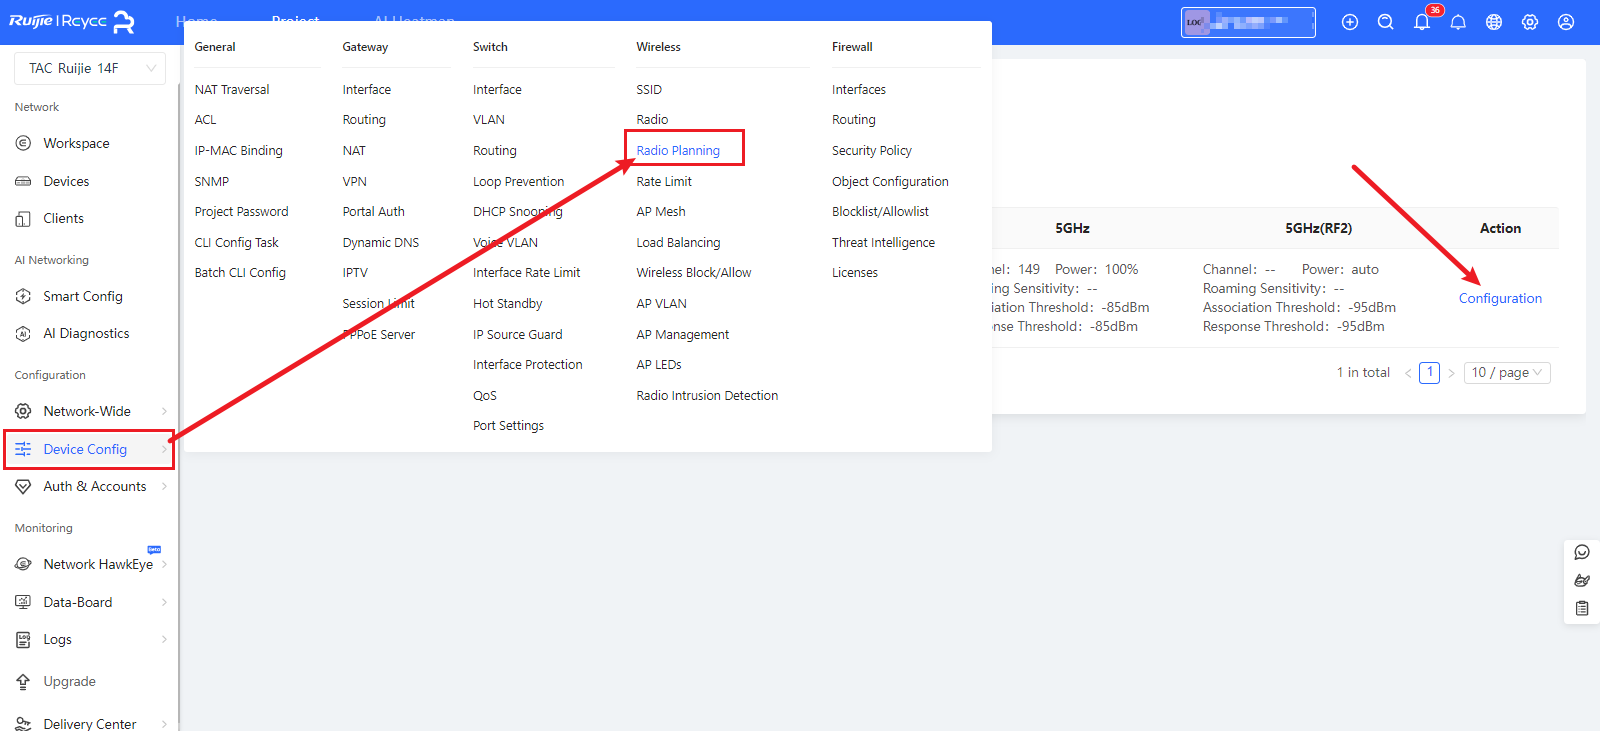Open AP Mesh under Wireless
This screenshot has width=1600, height=731.
pos(661,211)
